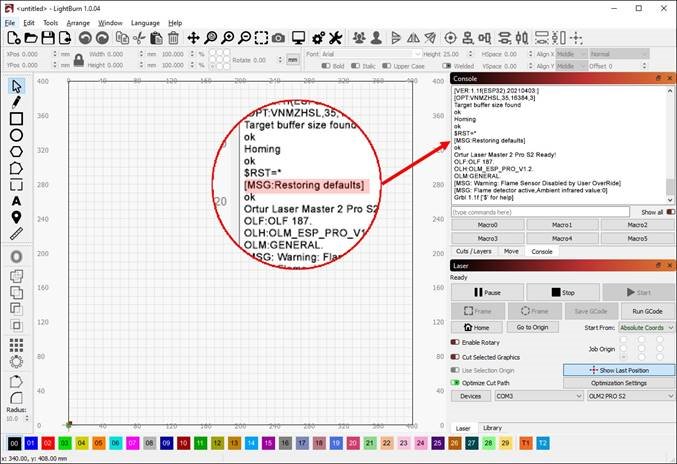The height and width of the screenshot is (464, 677).
Task: Open the COM3 port dropdown
Action: pos(539,396)
